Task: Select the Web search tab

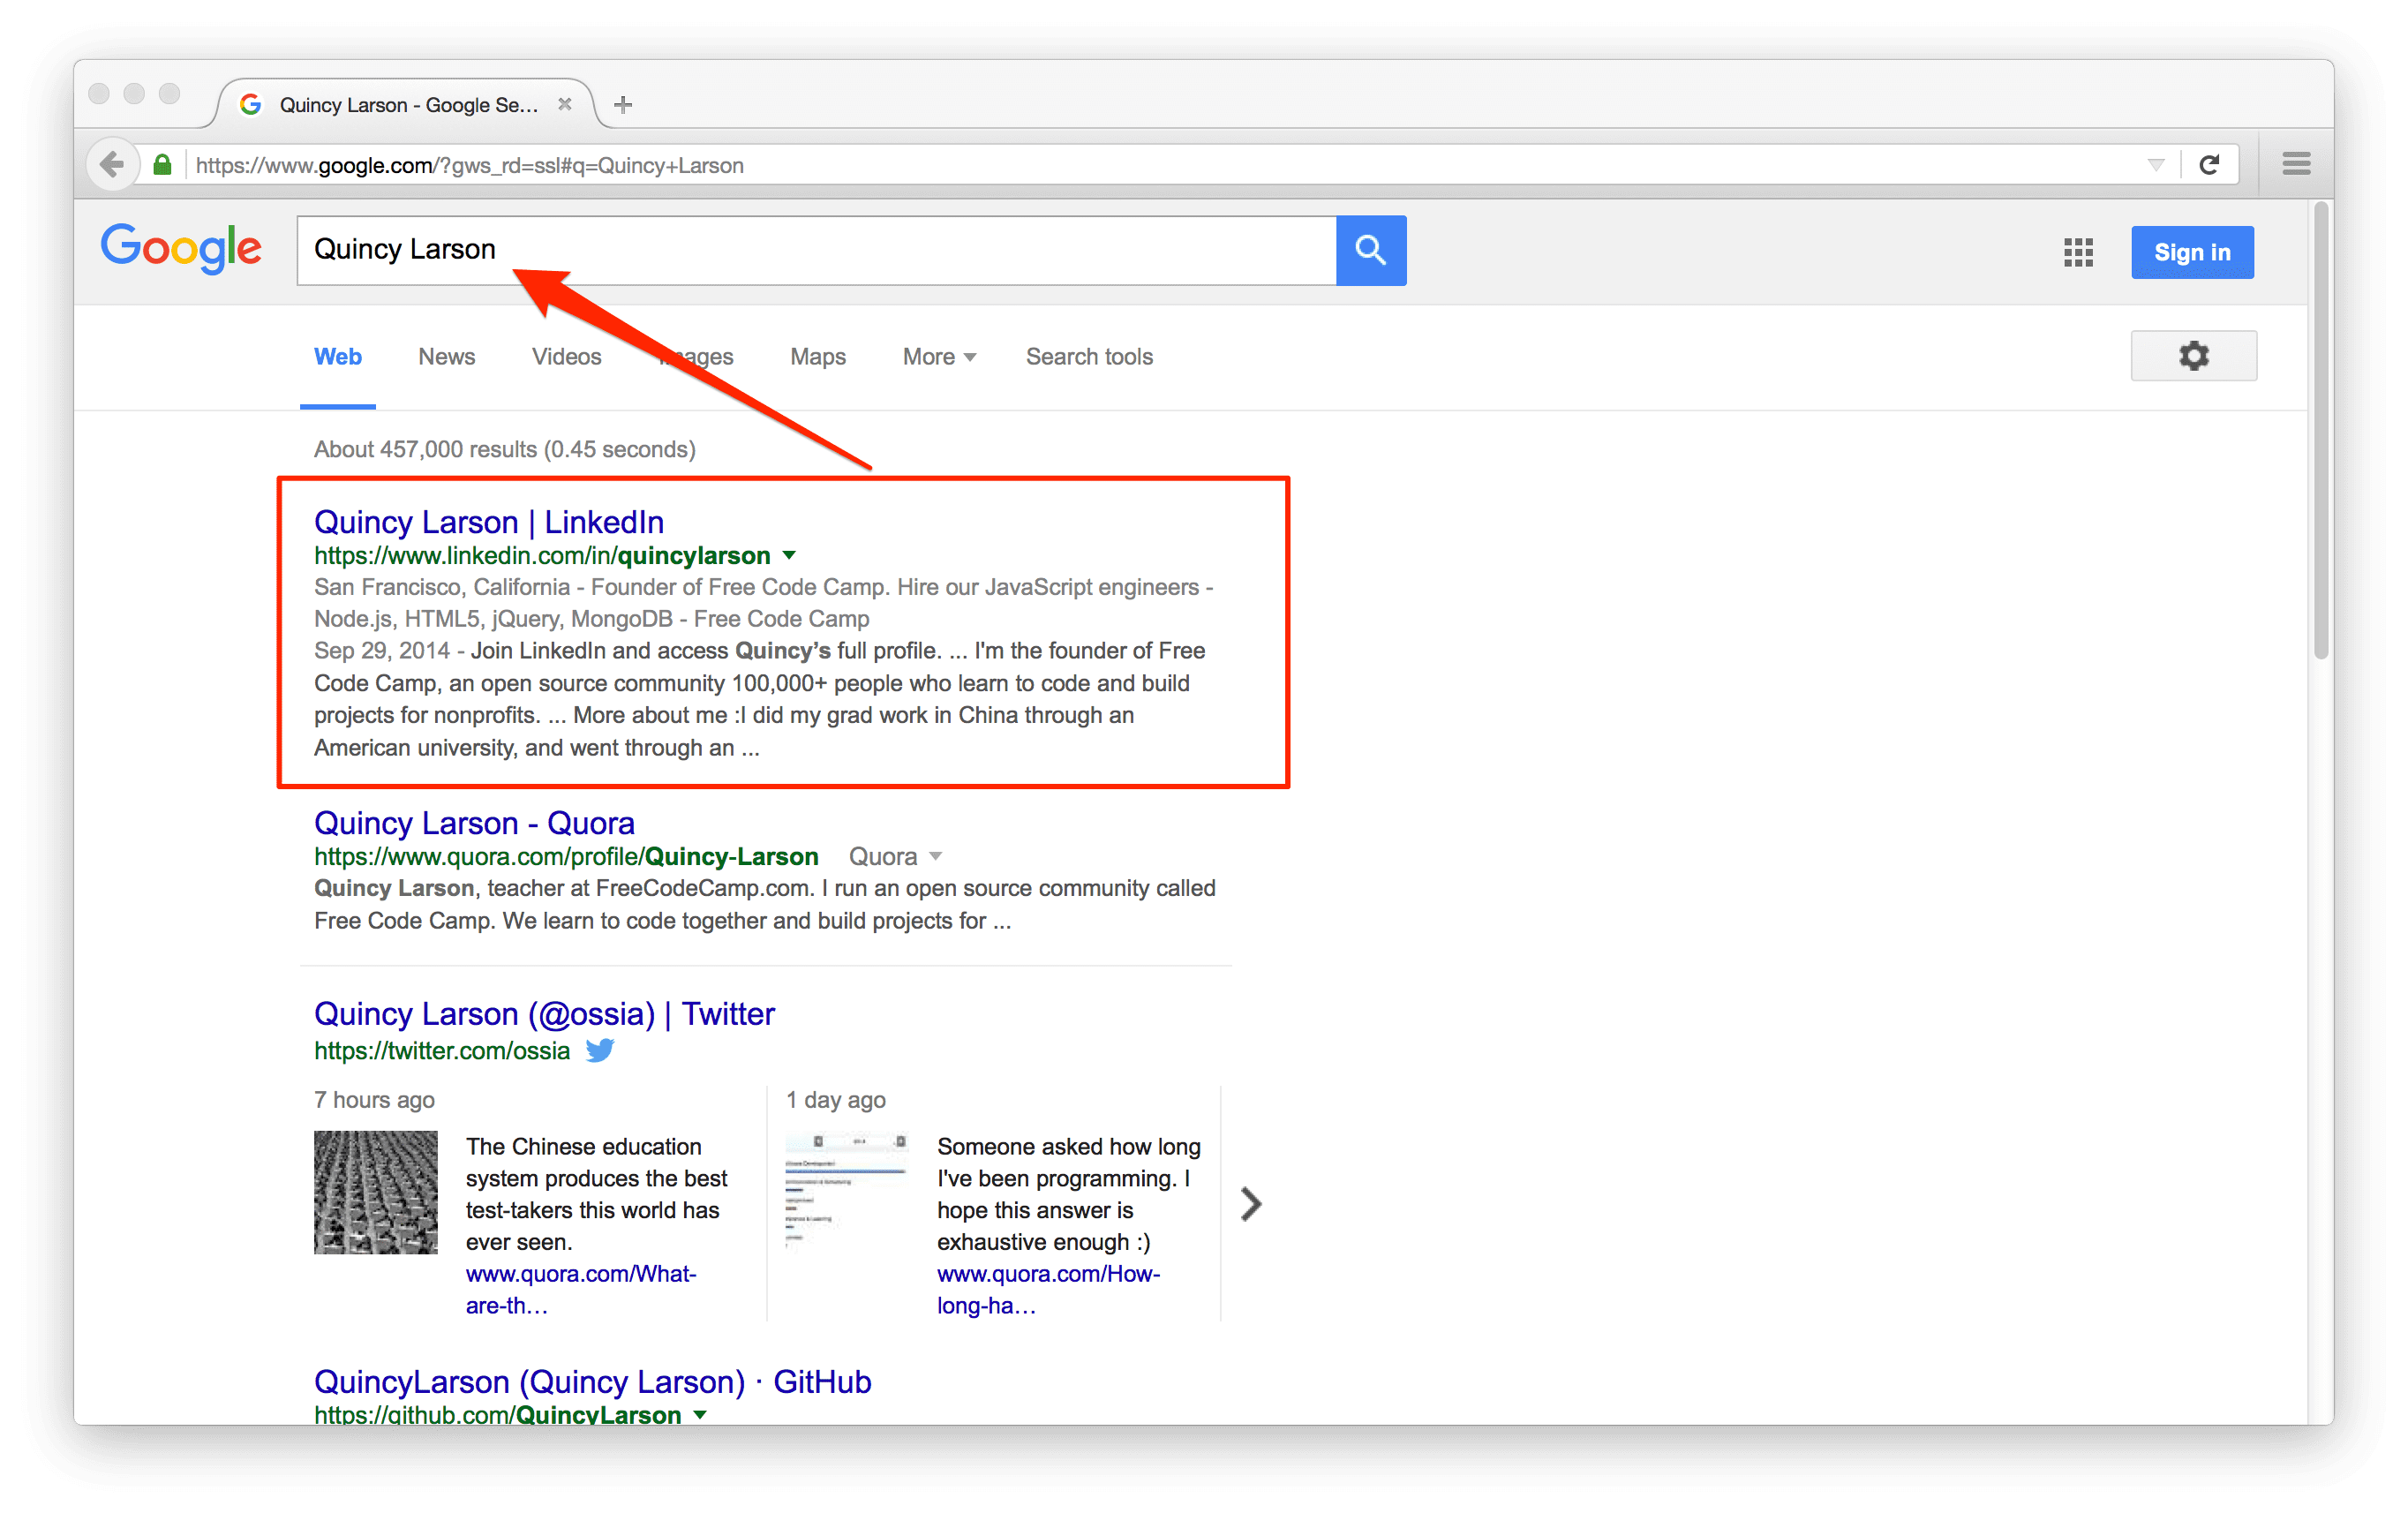Action: (338, 356)
